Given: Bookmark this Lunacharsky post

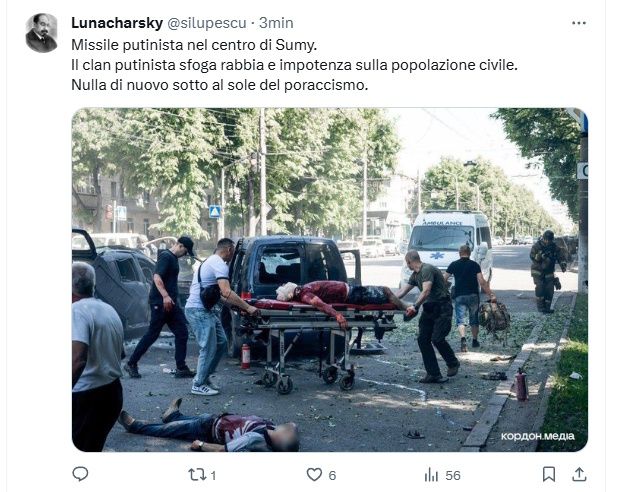Looking at the screenshot, I should point(549,474).
